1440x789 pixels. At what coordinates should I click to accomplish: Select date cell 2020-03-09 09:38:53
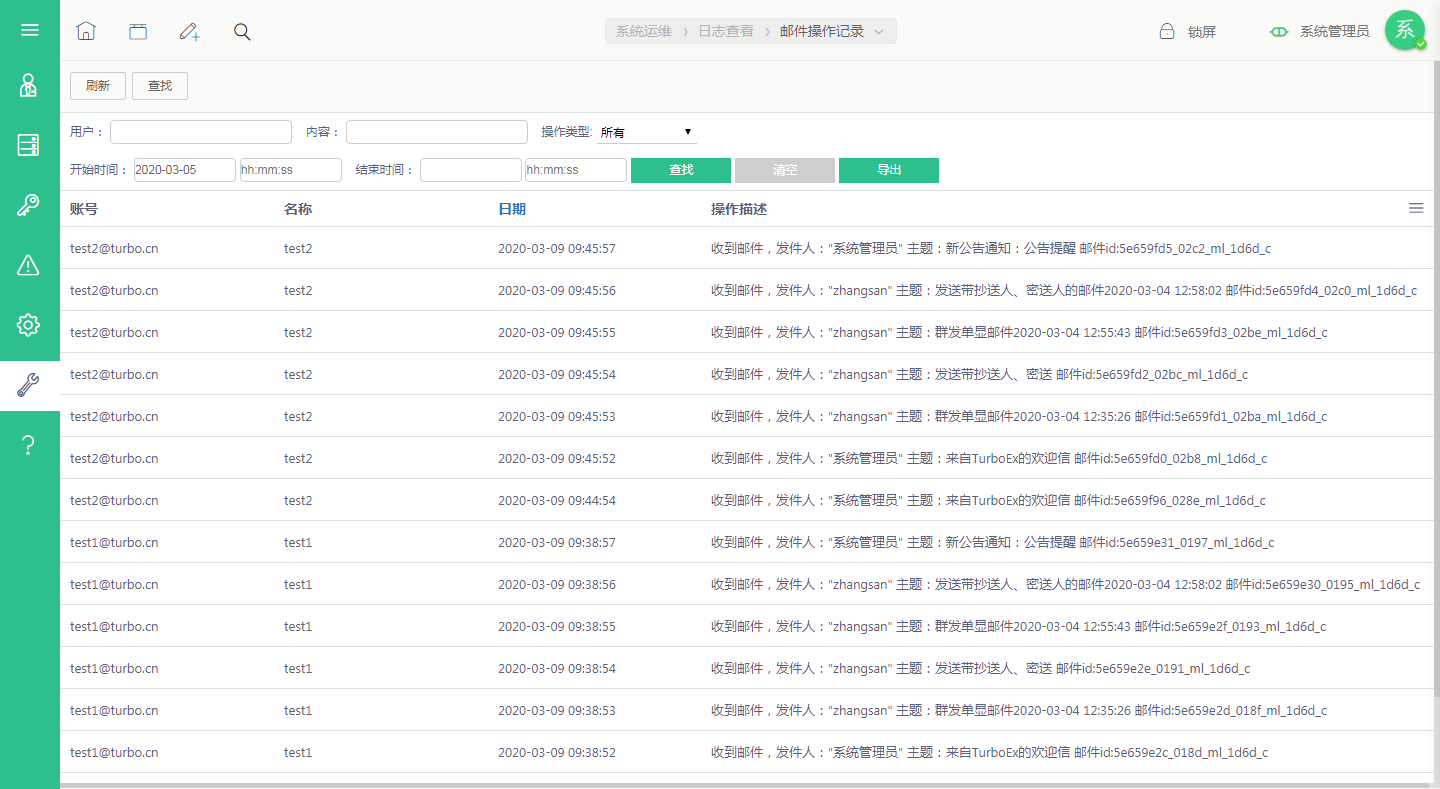(x=557, y=711)
